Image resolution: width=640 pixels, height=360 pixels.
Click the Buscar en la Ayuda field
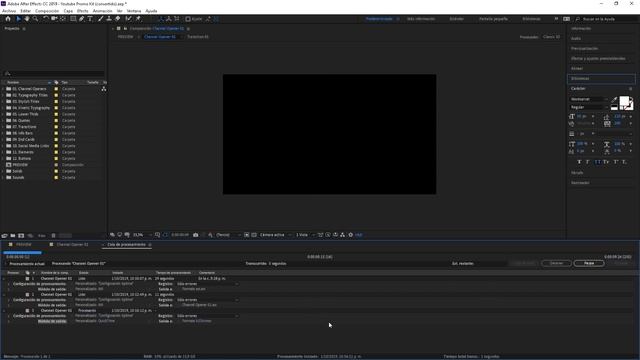[x=607, y=19]
